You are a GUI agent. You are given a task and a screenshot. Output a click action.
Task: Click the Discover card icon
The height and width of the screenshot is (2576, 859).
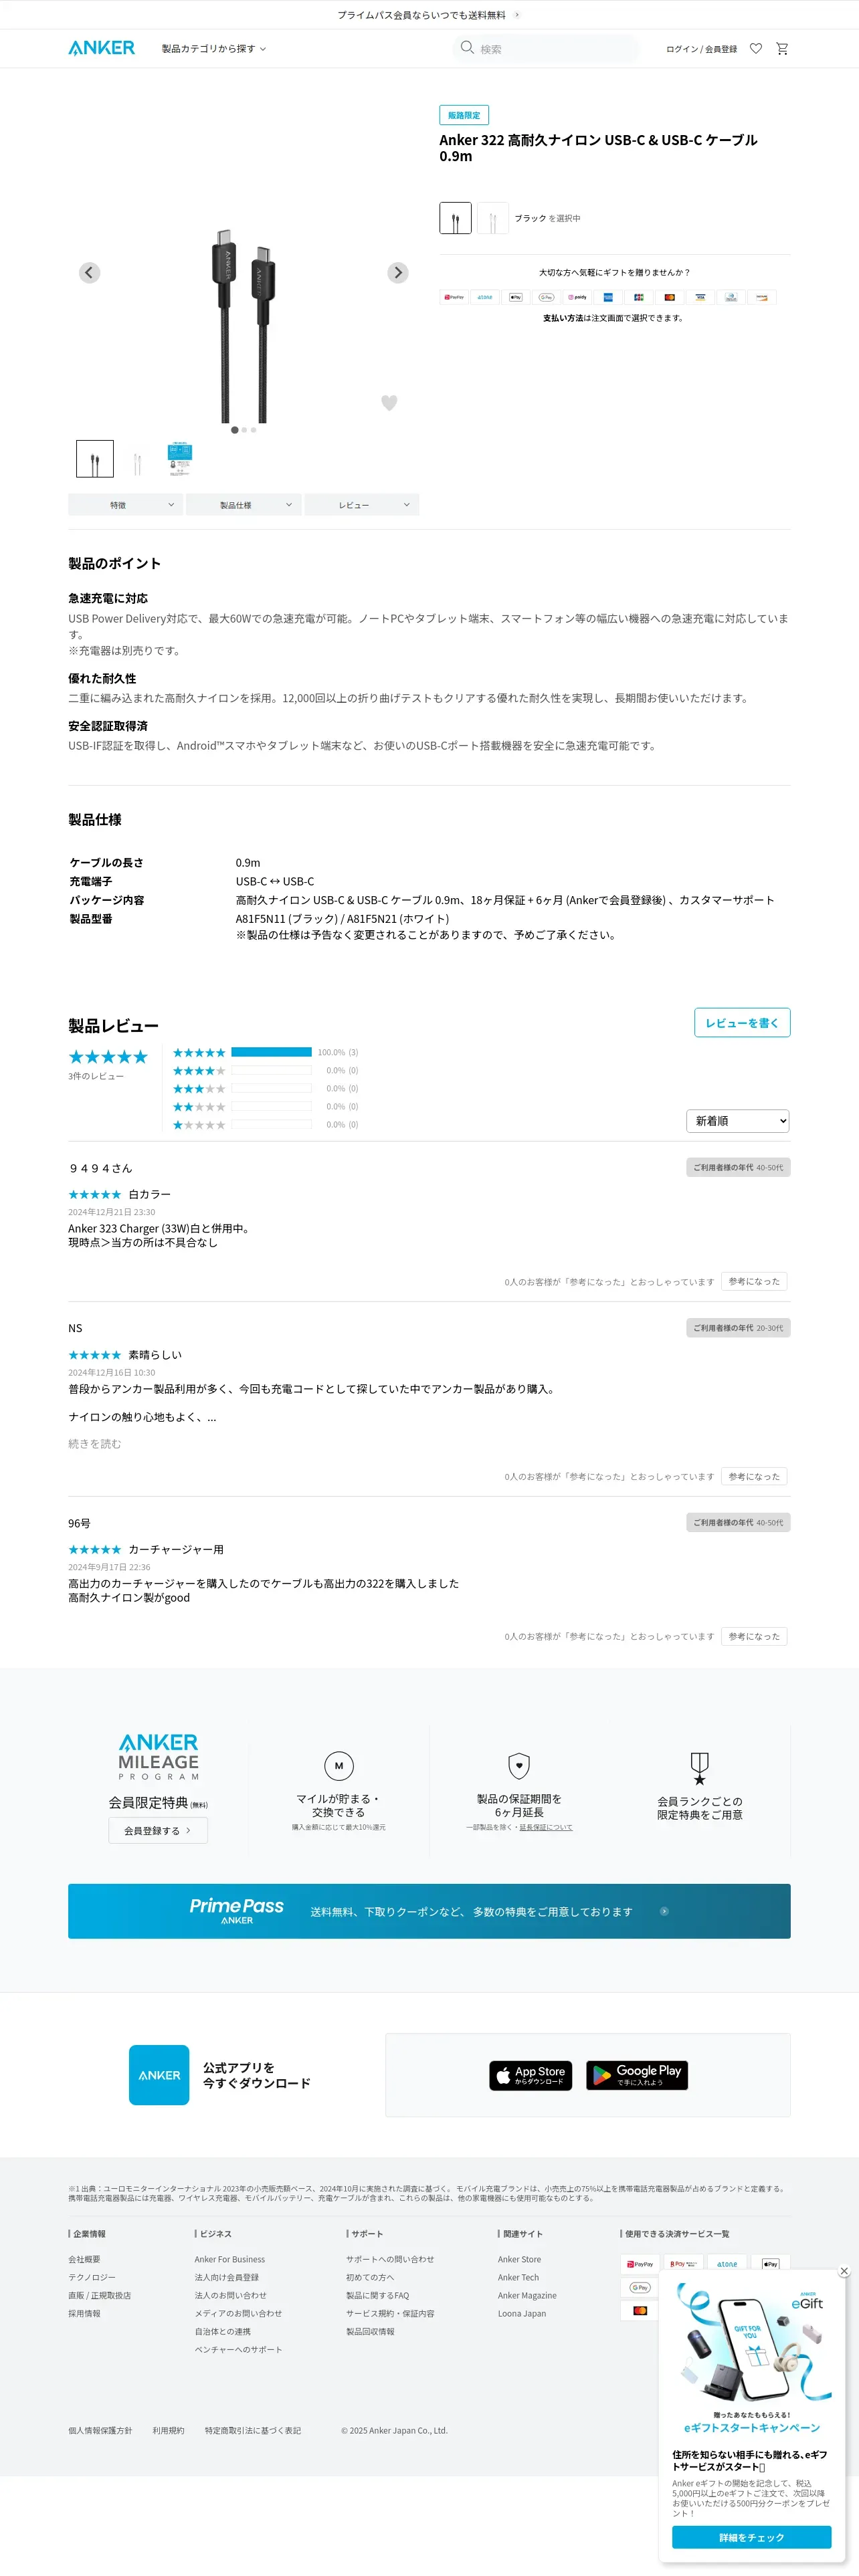click(x=762, y=297)
